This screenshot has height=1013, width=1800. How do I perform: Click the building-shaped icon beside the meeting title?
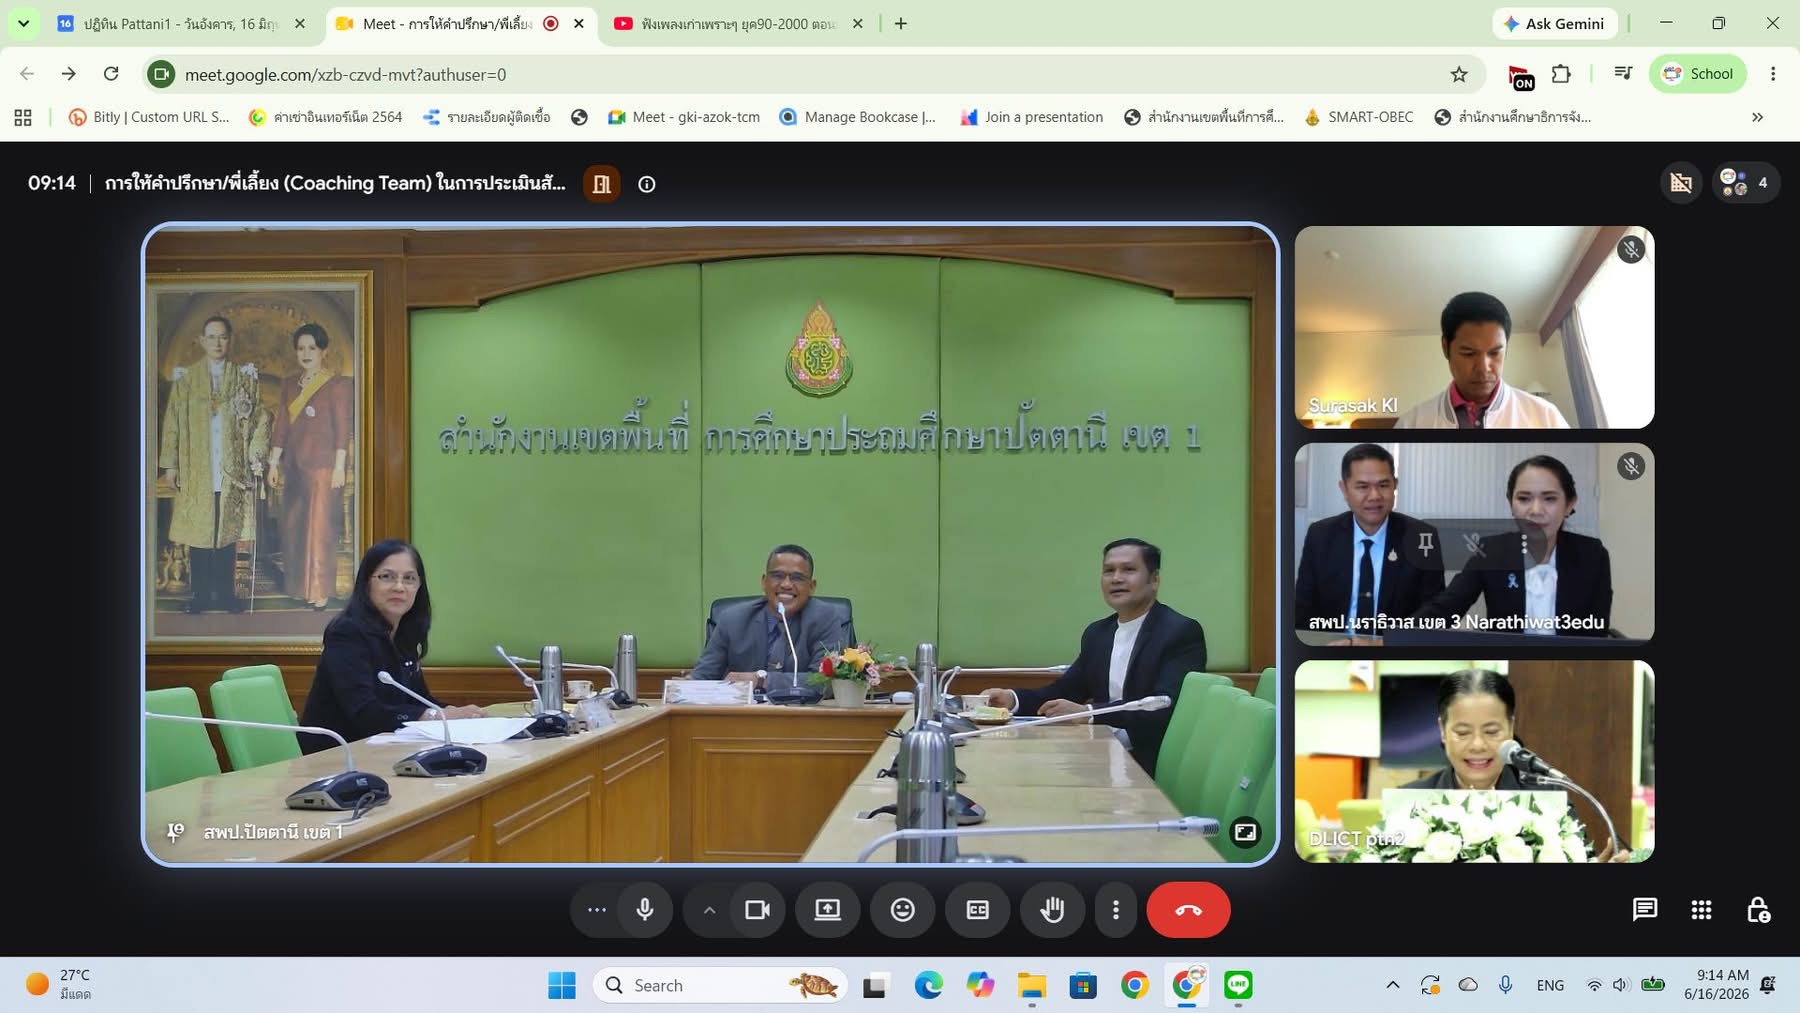pos(601,184)
